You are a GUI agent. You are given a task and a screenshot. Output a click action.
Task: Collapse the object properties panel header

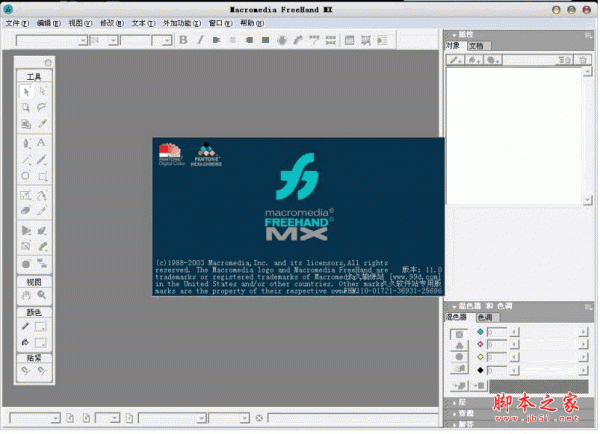coord(454,35)
